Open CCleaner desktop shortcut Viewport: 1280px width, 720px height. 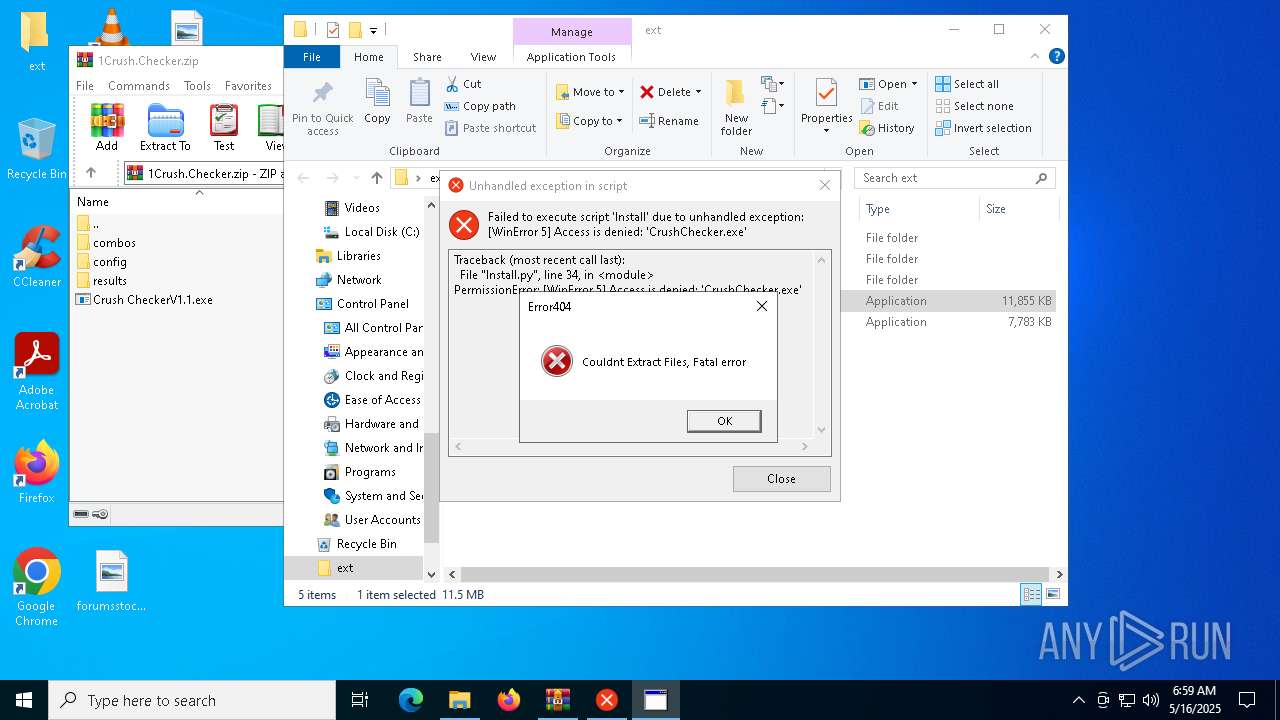pyautogui.click(x=37, y=257)
